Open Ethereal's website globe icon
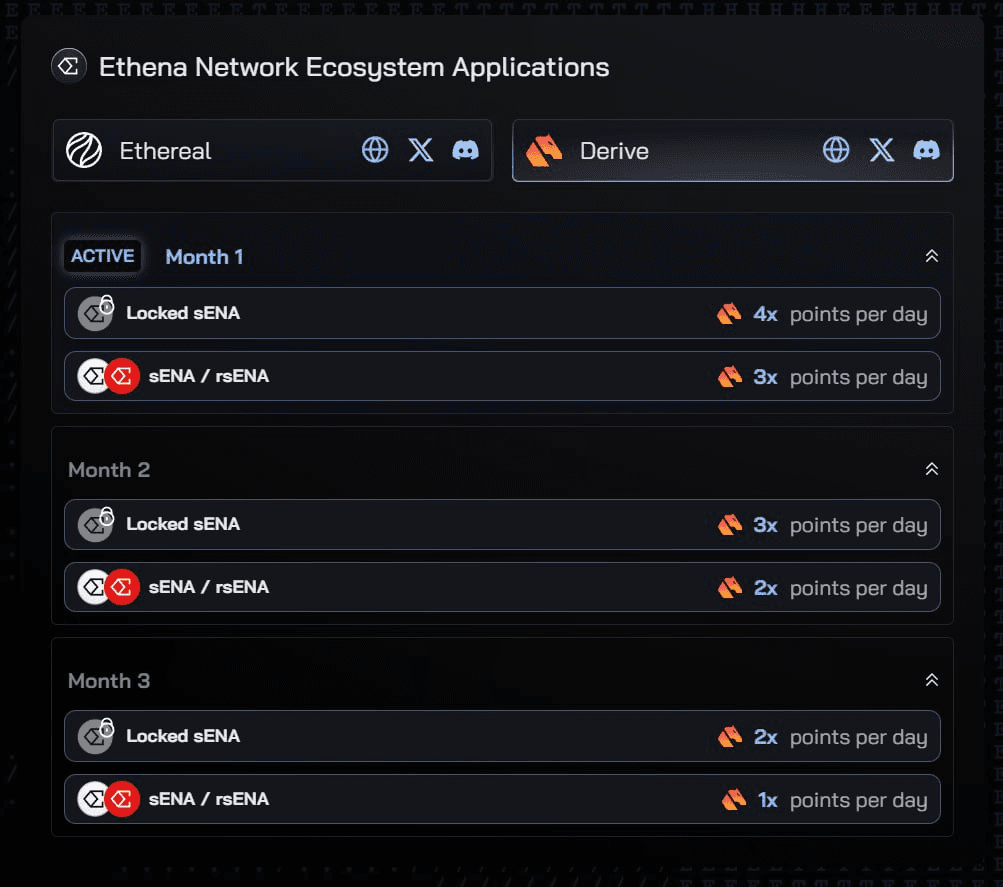This screenshot has height=887, width=1003. pyautogui.click(x=375, y=150)
